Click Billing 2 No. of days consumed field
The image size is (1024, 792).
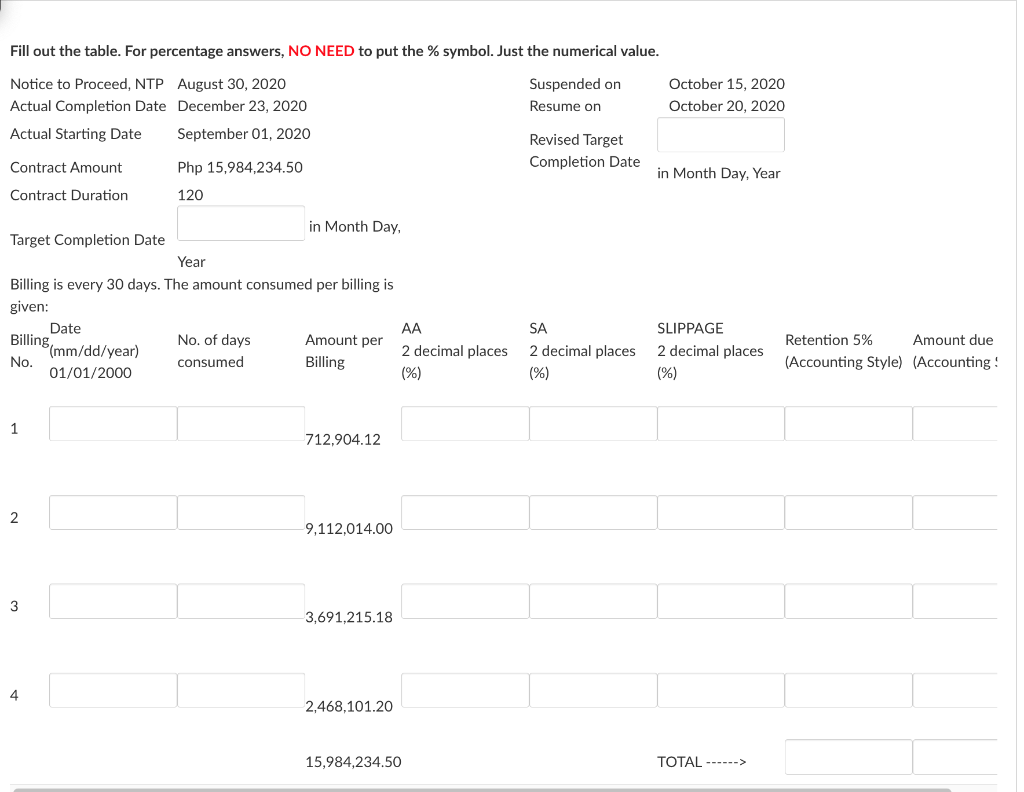(240, 513)
